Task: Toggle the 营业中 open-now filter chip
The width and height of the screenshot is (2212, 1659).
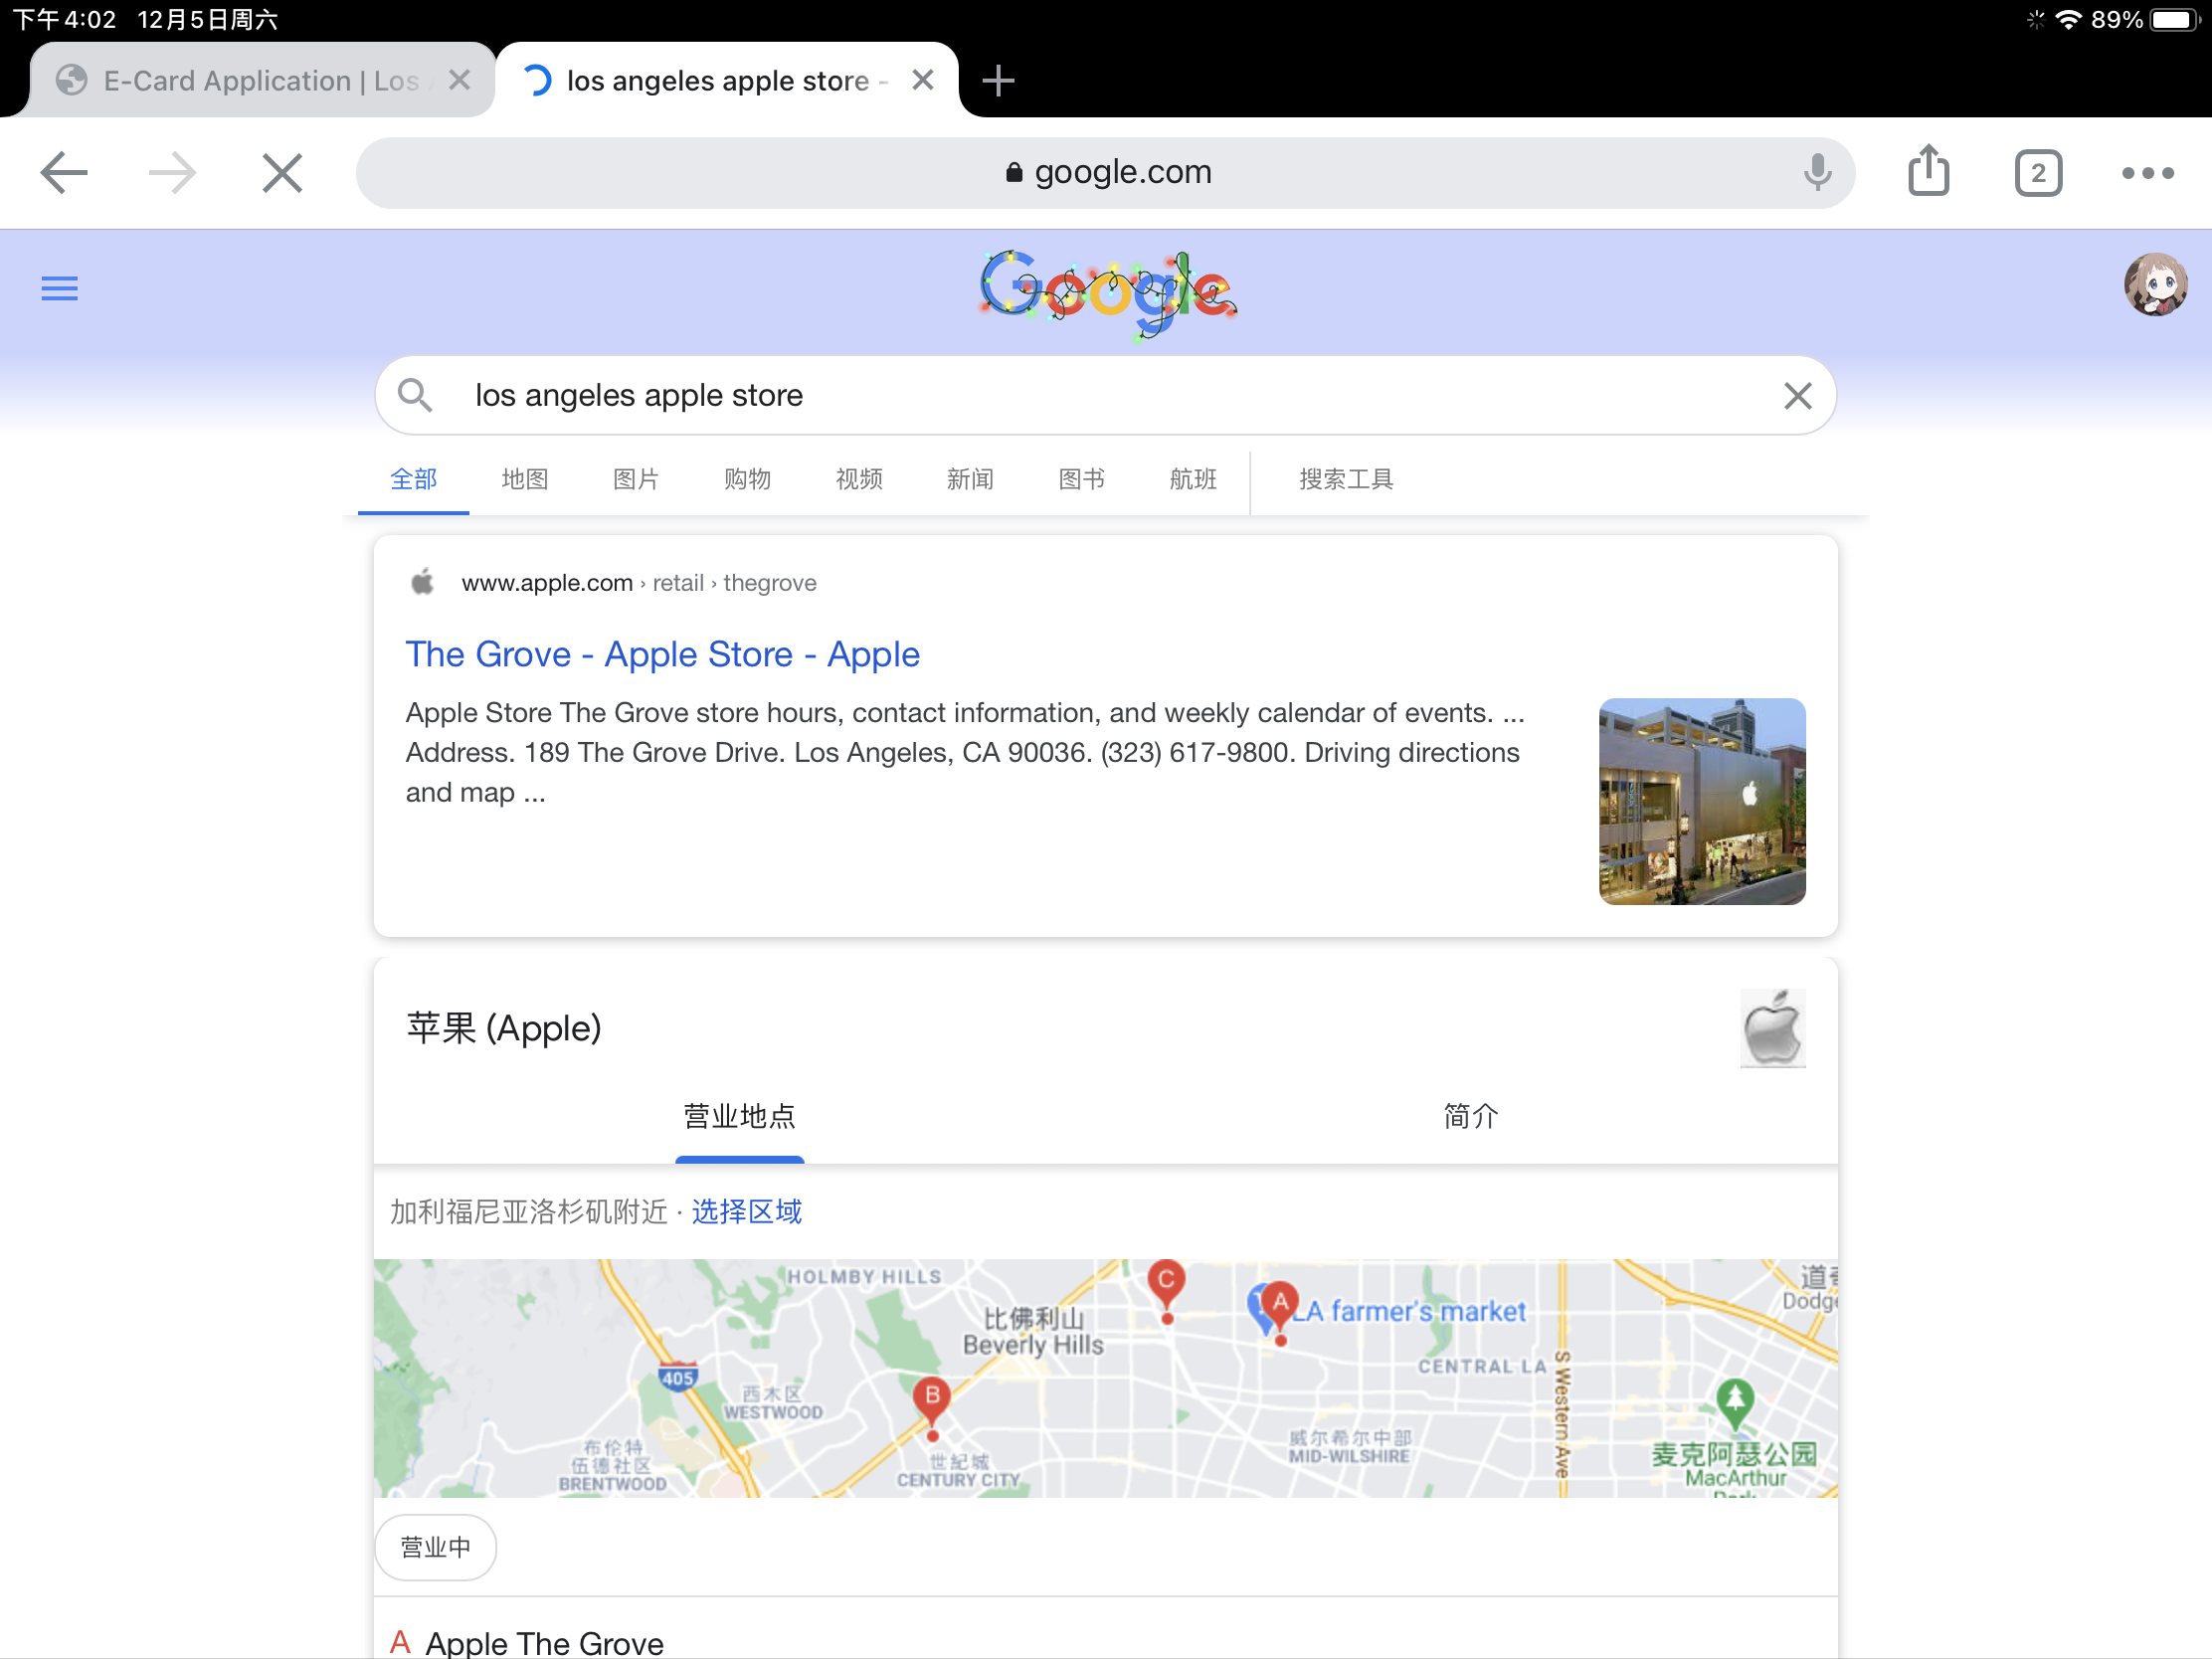Action: [x=435, y=1547]
